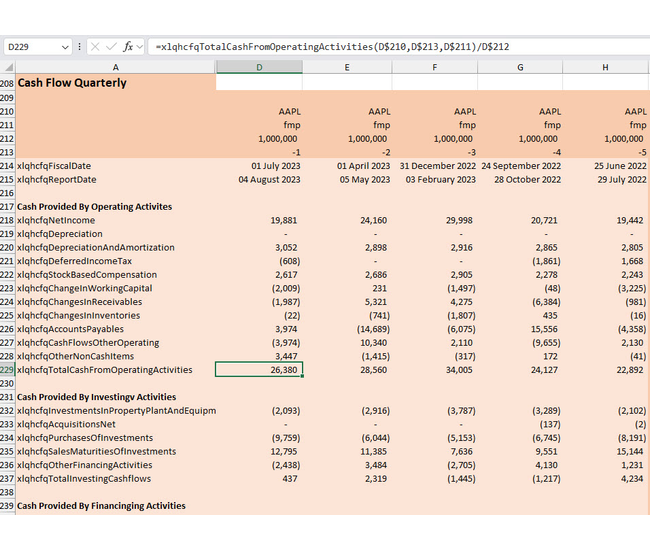This screenshot has height=550, width=650.
Task: Click the Enter checkmark icon in formula bar
Action: (111, 47)
